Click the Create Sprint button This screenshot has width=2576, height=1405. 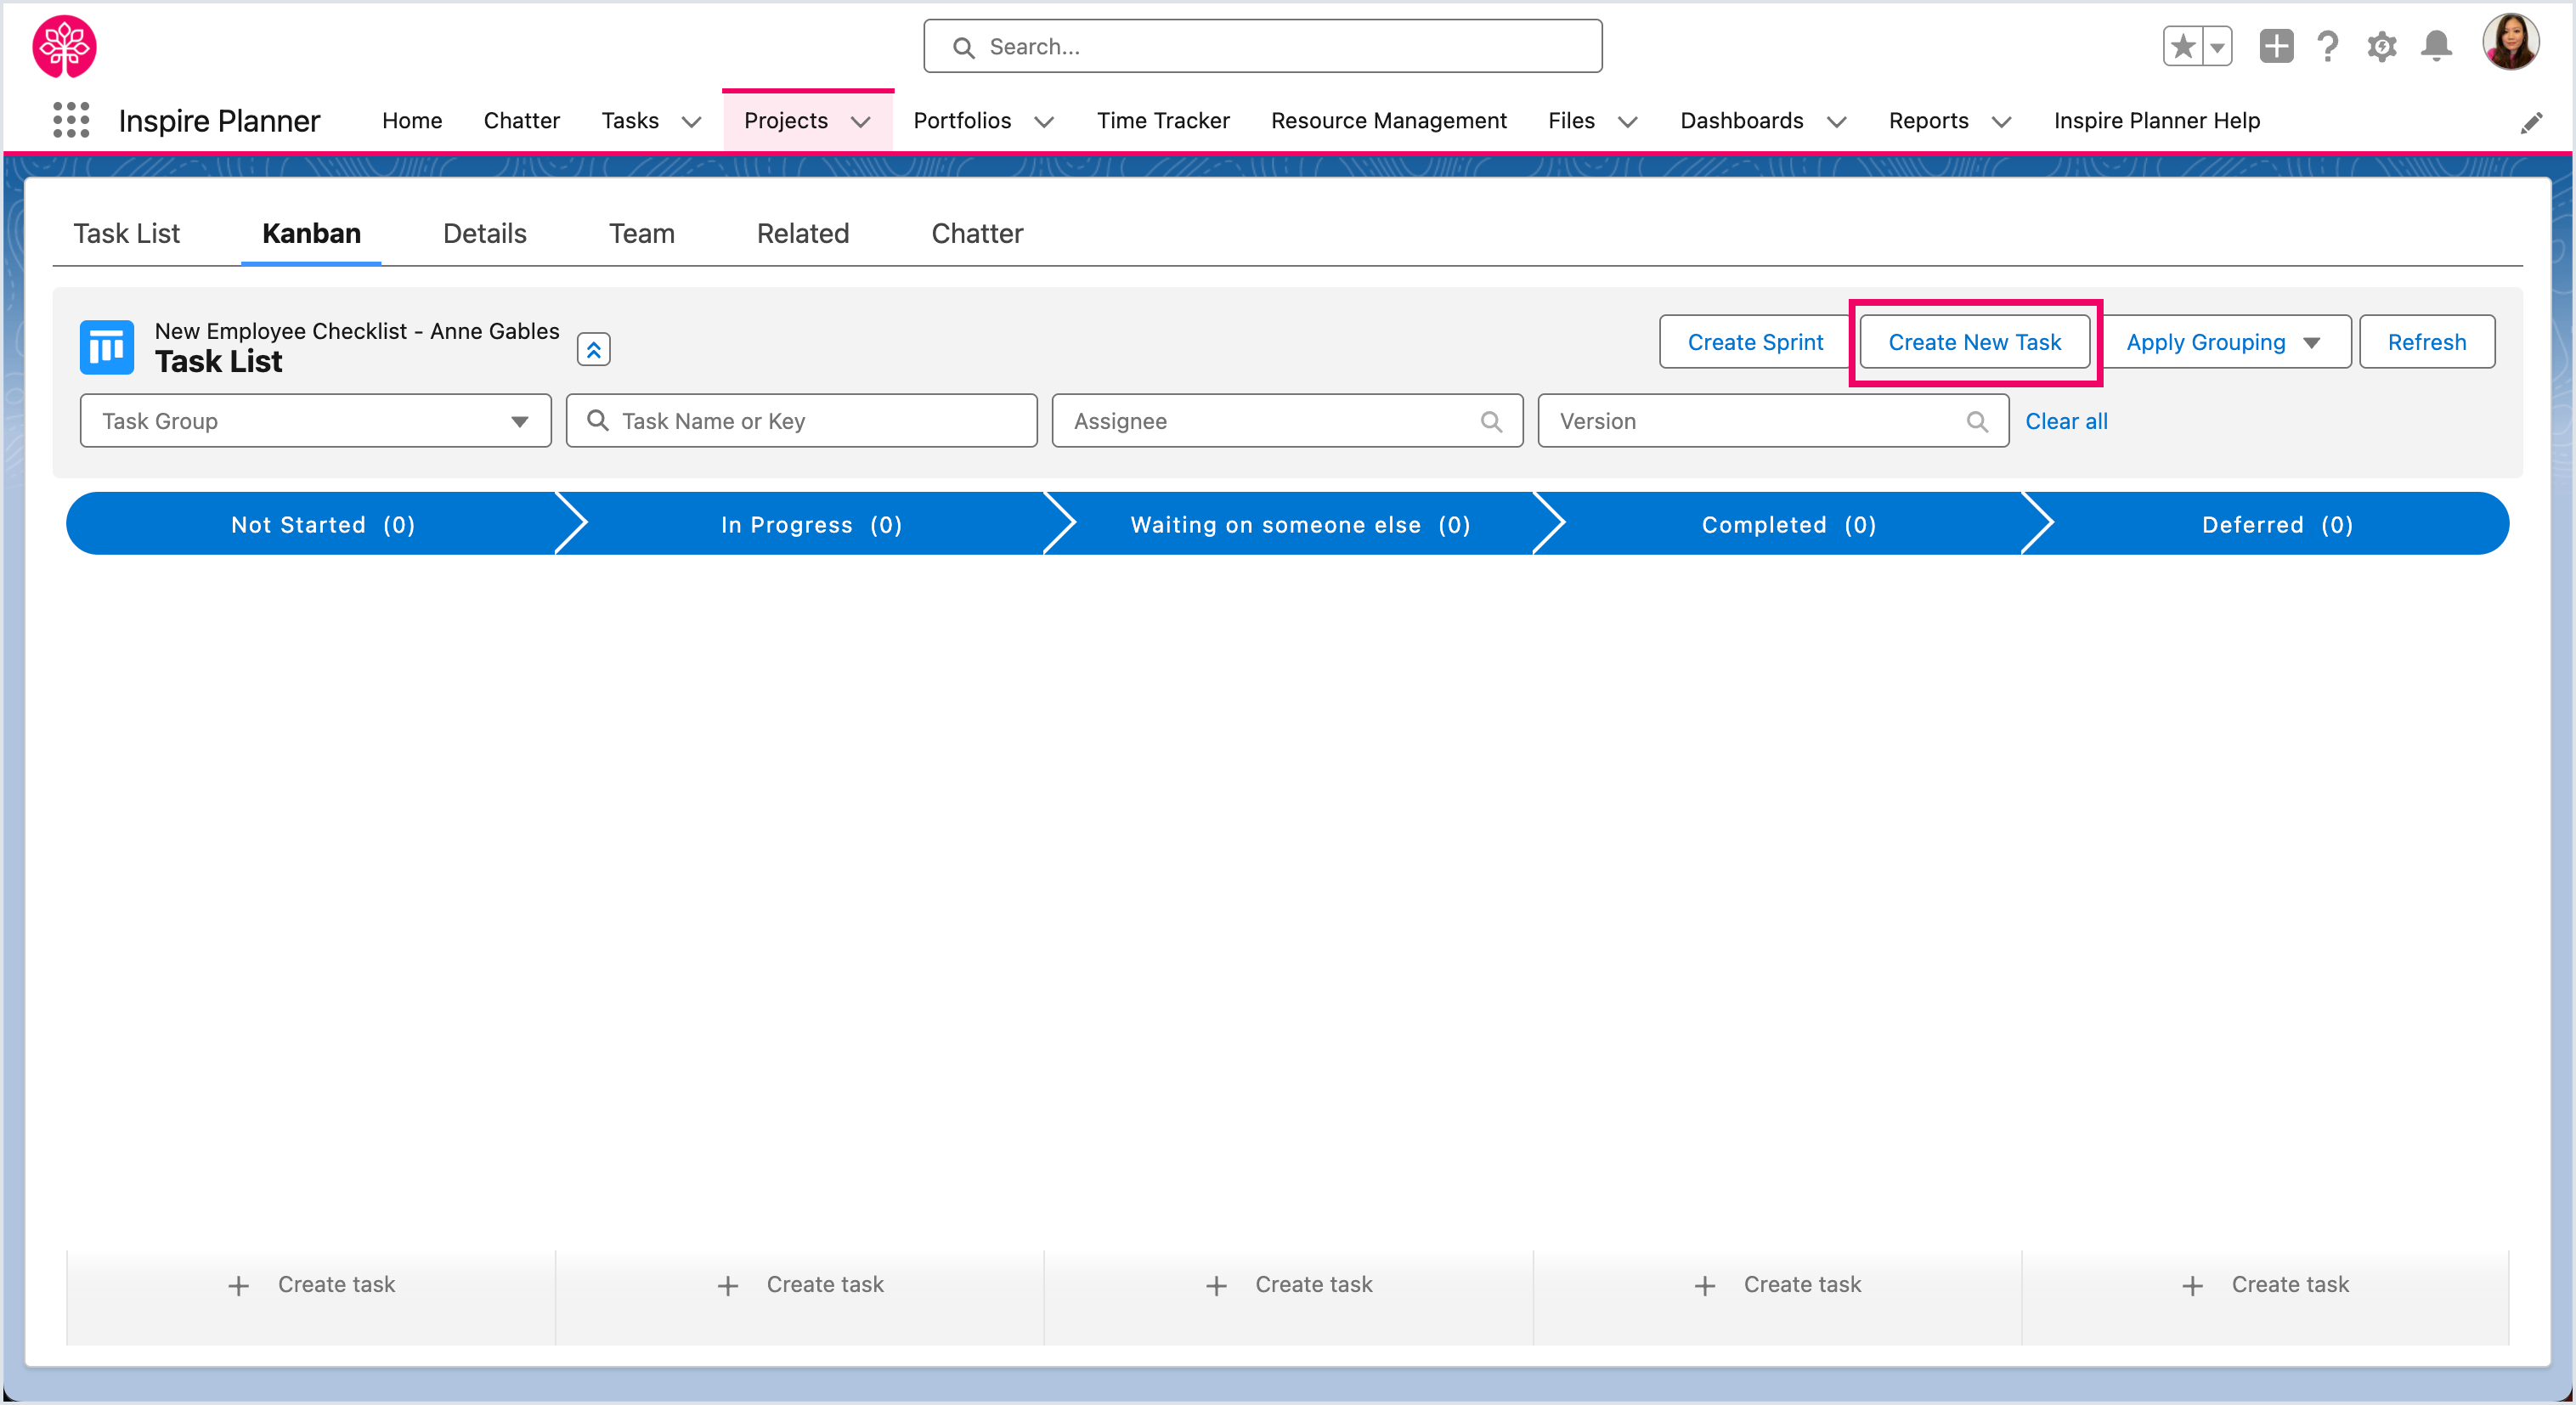click(1755, 342)
